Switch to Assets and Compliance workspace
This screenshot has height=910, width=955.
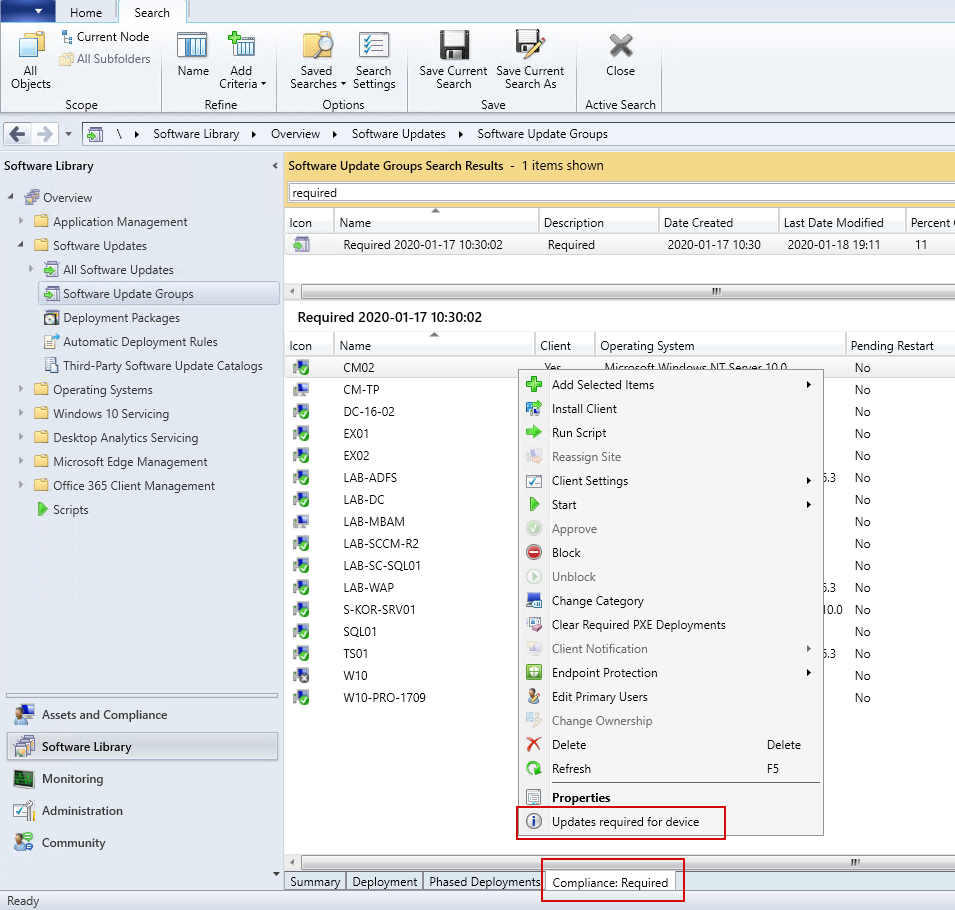(x=142, y=714)
